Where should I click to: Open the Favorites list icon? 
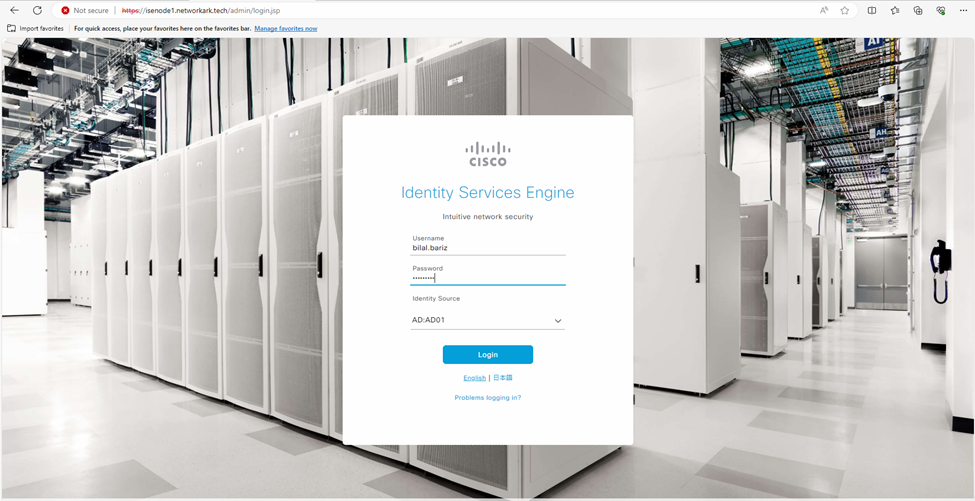click(x=895, y=10)
